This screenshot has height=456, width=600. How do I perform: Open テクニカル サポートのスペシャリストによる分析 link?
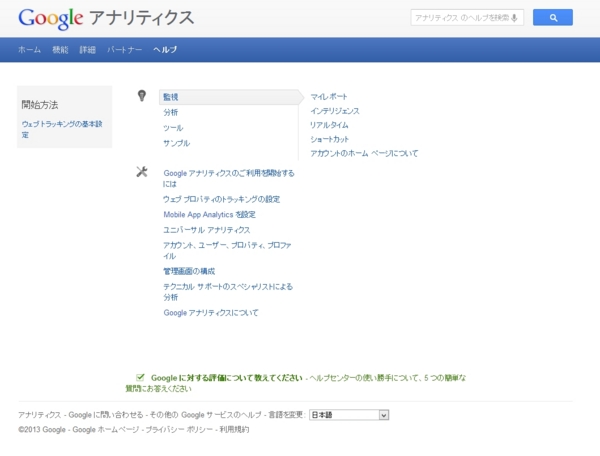[228, 292]
